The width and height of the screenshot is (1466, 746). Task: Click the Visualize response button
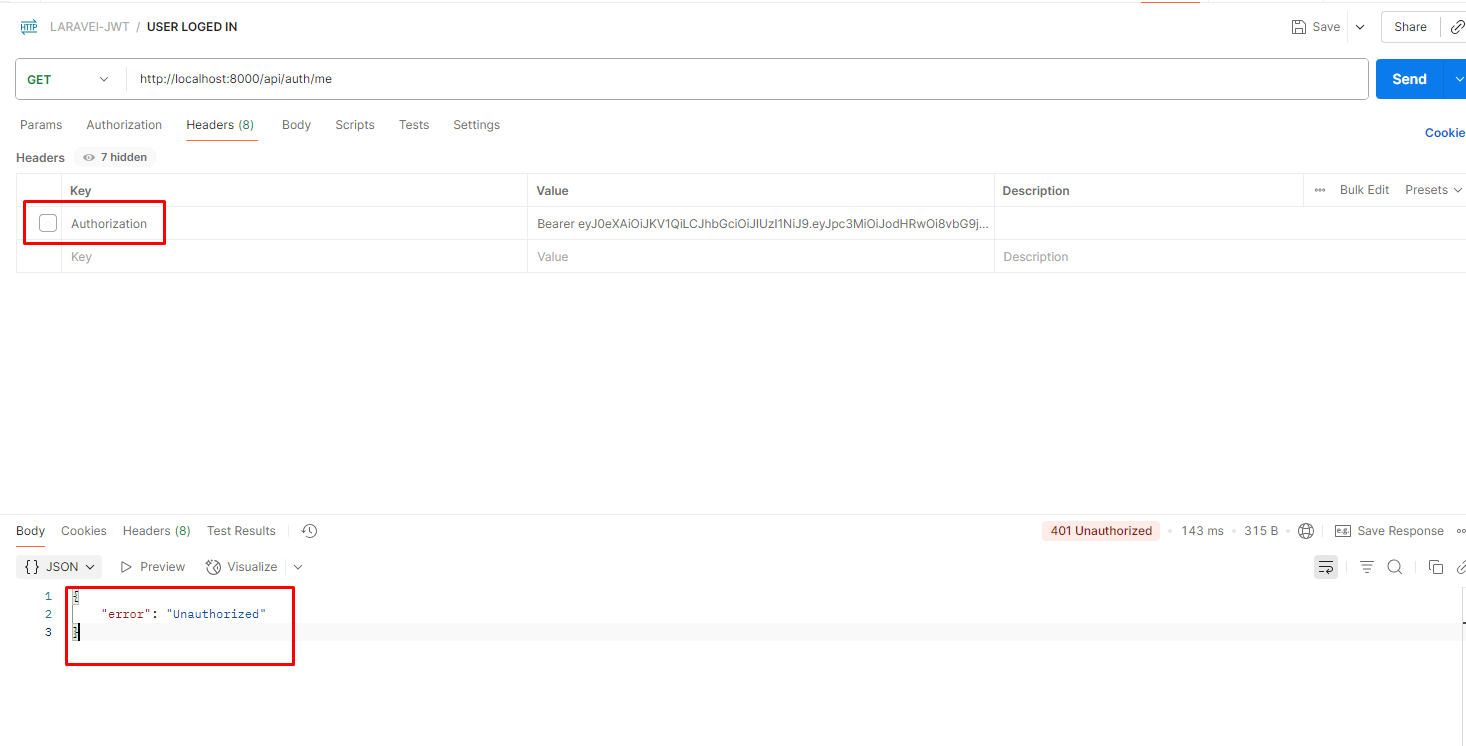coord(242,567)
